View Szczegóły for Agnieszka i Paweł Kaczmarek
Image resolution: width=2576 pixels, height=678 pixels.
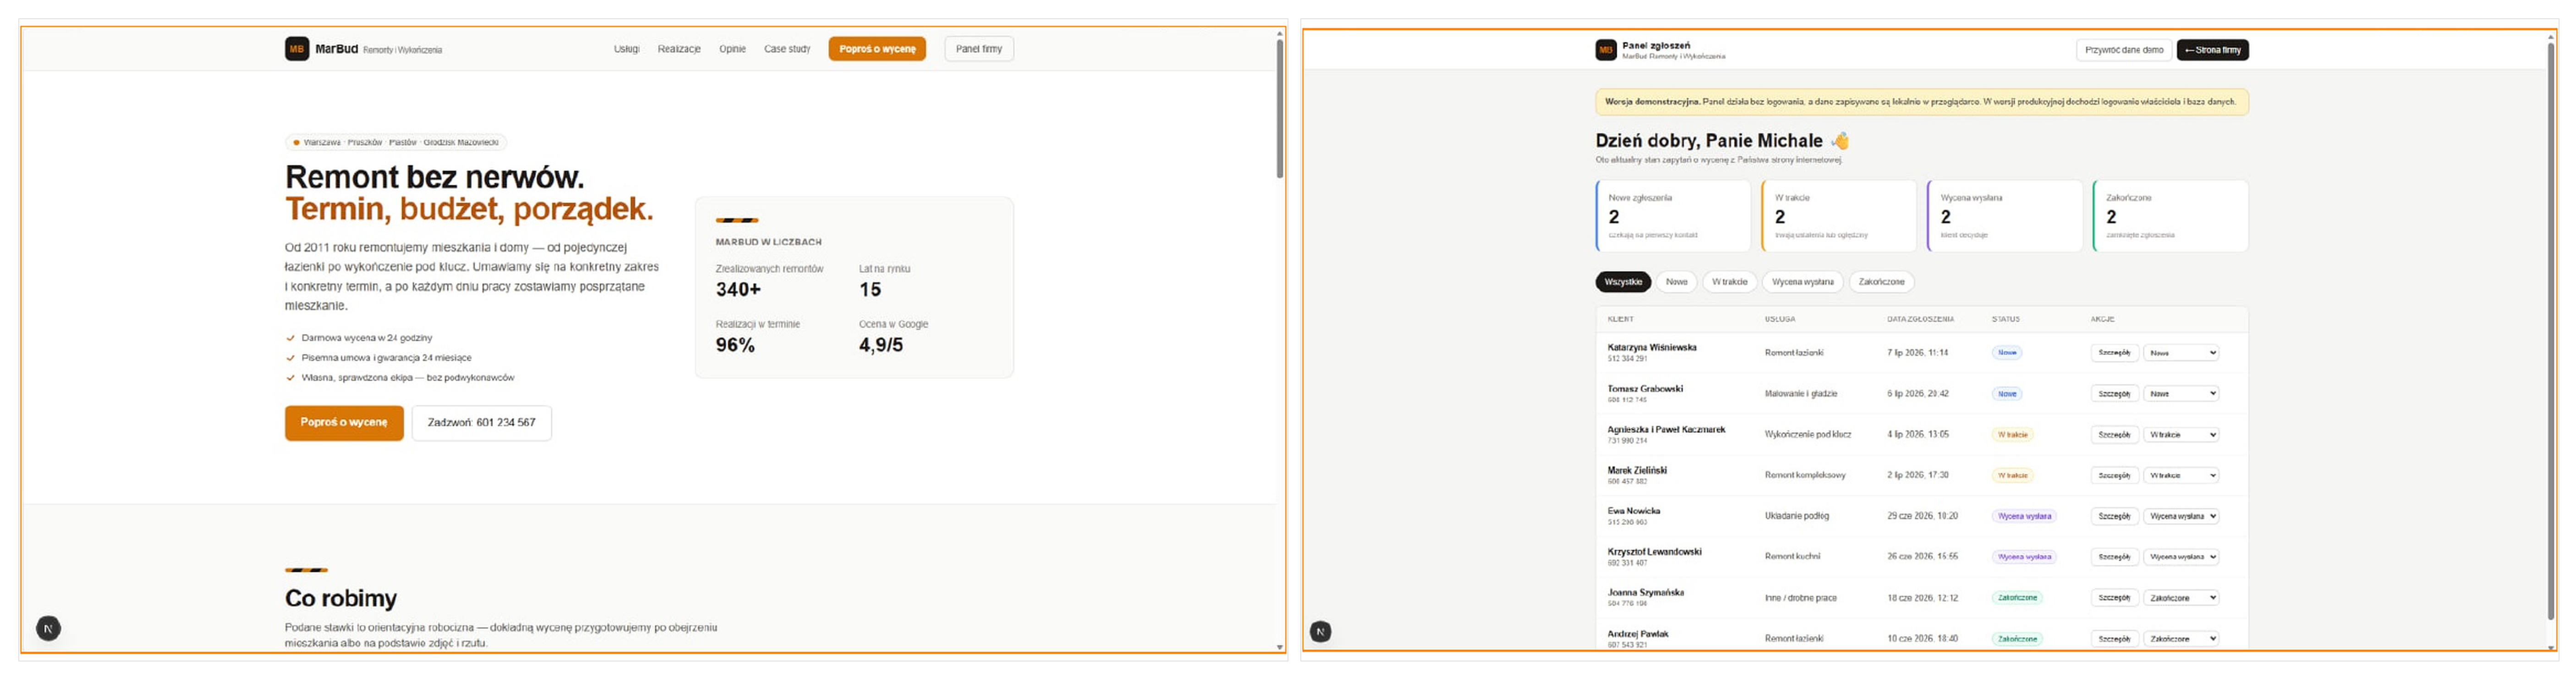(x=2115, y=435)
